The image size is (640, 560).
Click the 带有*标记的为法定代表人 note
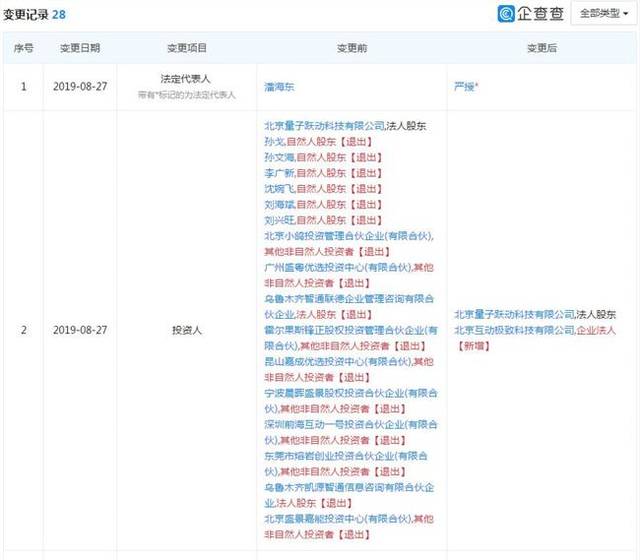click(187, 95)
